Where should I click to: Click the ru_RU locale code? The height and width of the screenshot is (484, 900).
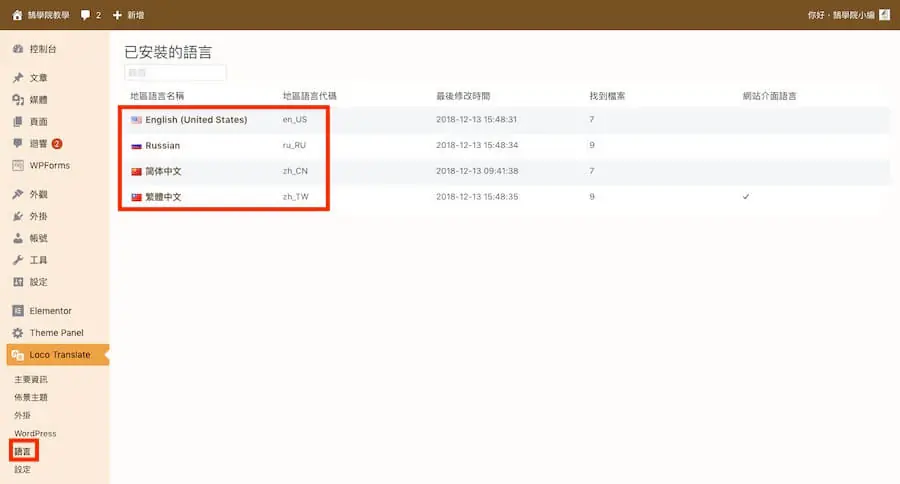(x=294, y=145)
